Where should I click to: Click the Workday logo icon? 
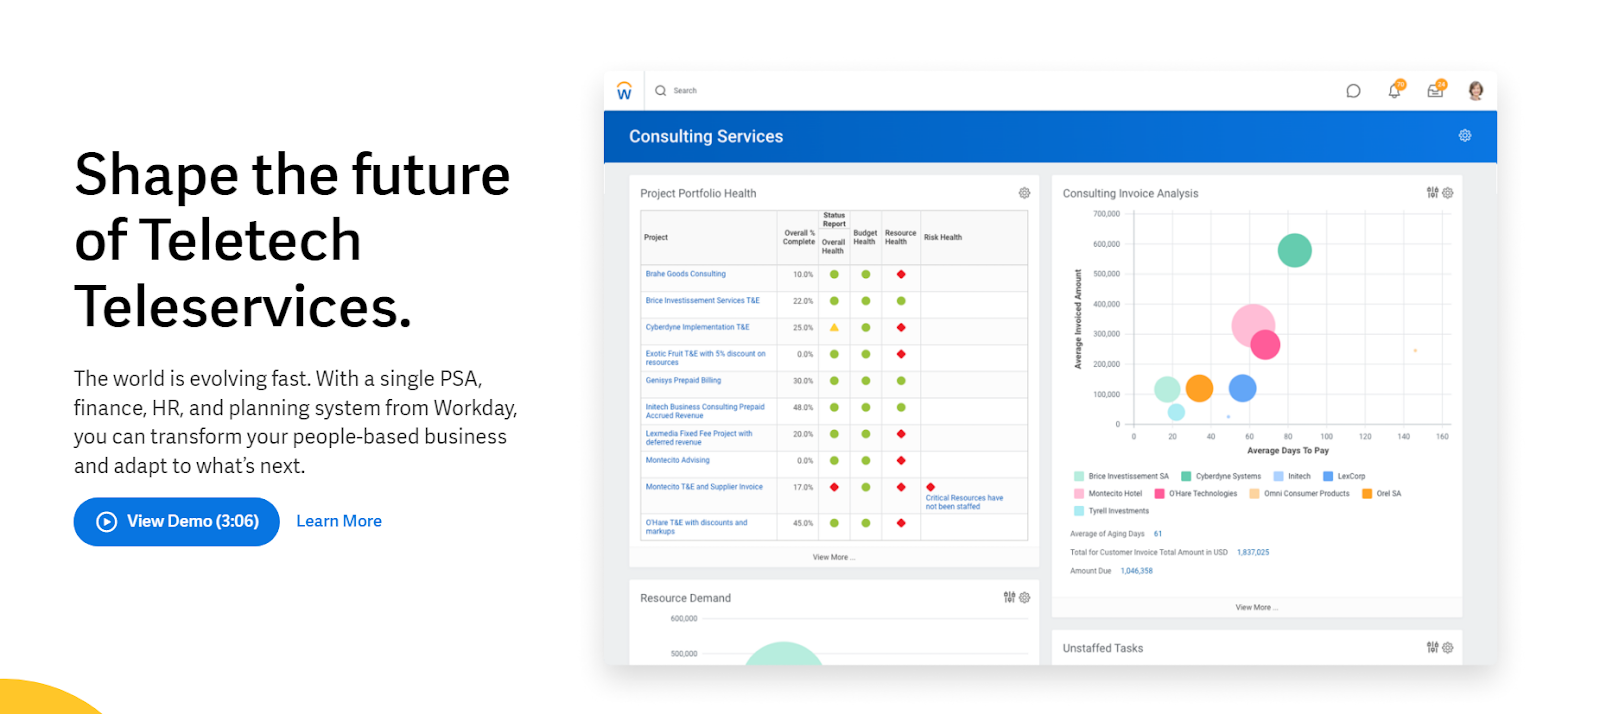[624, 91]
